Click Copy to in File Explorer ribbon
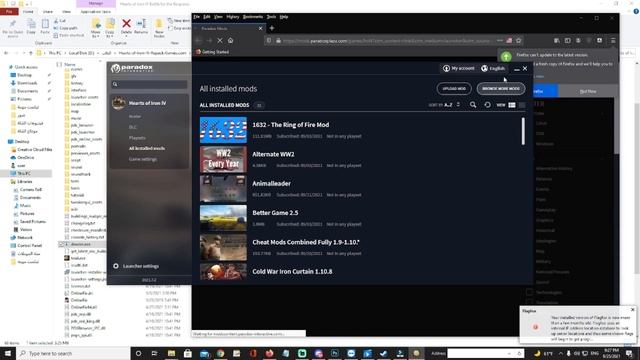The width and height of the screenshot is (640, 360). (x=110, y=28)
